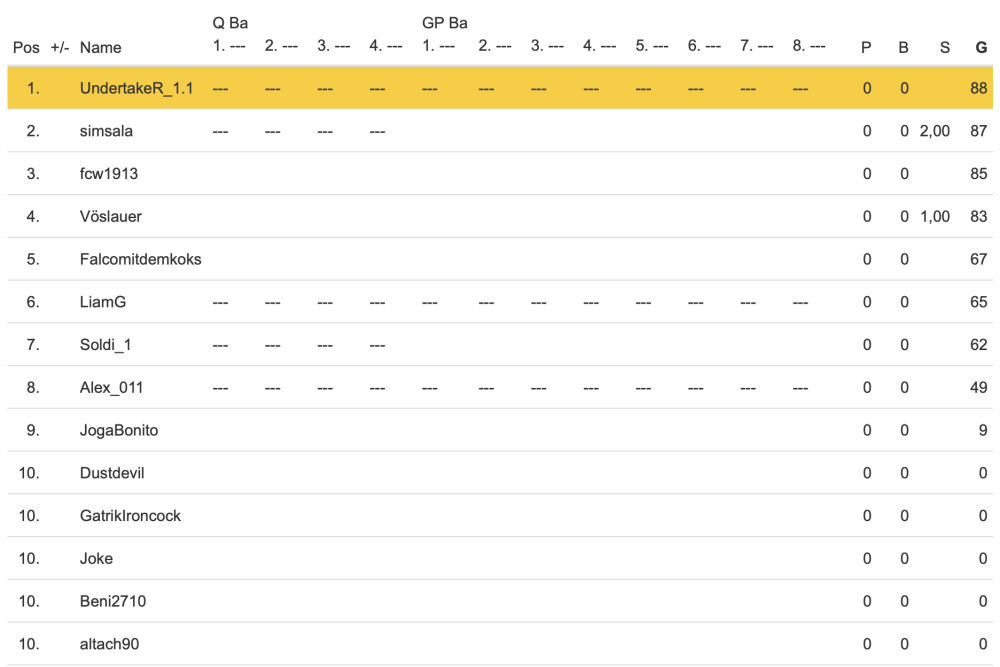Open UndertakeR_1.1 player profile
Image resolution: width=1000 pixels, height=667 pixels.
(x=136, y=88)
